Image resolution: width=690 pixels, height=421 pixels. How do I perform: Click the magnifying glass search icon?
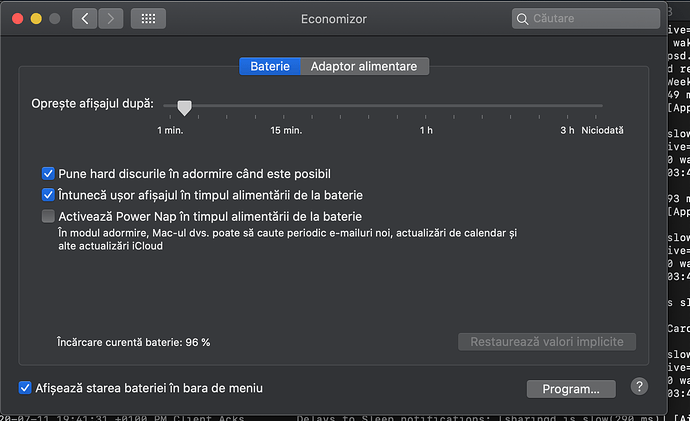coord(523,18)
